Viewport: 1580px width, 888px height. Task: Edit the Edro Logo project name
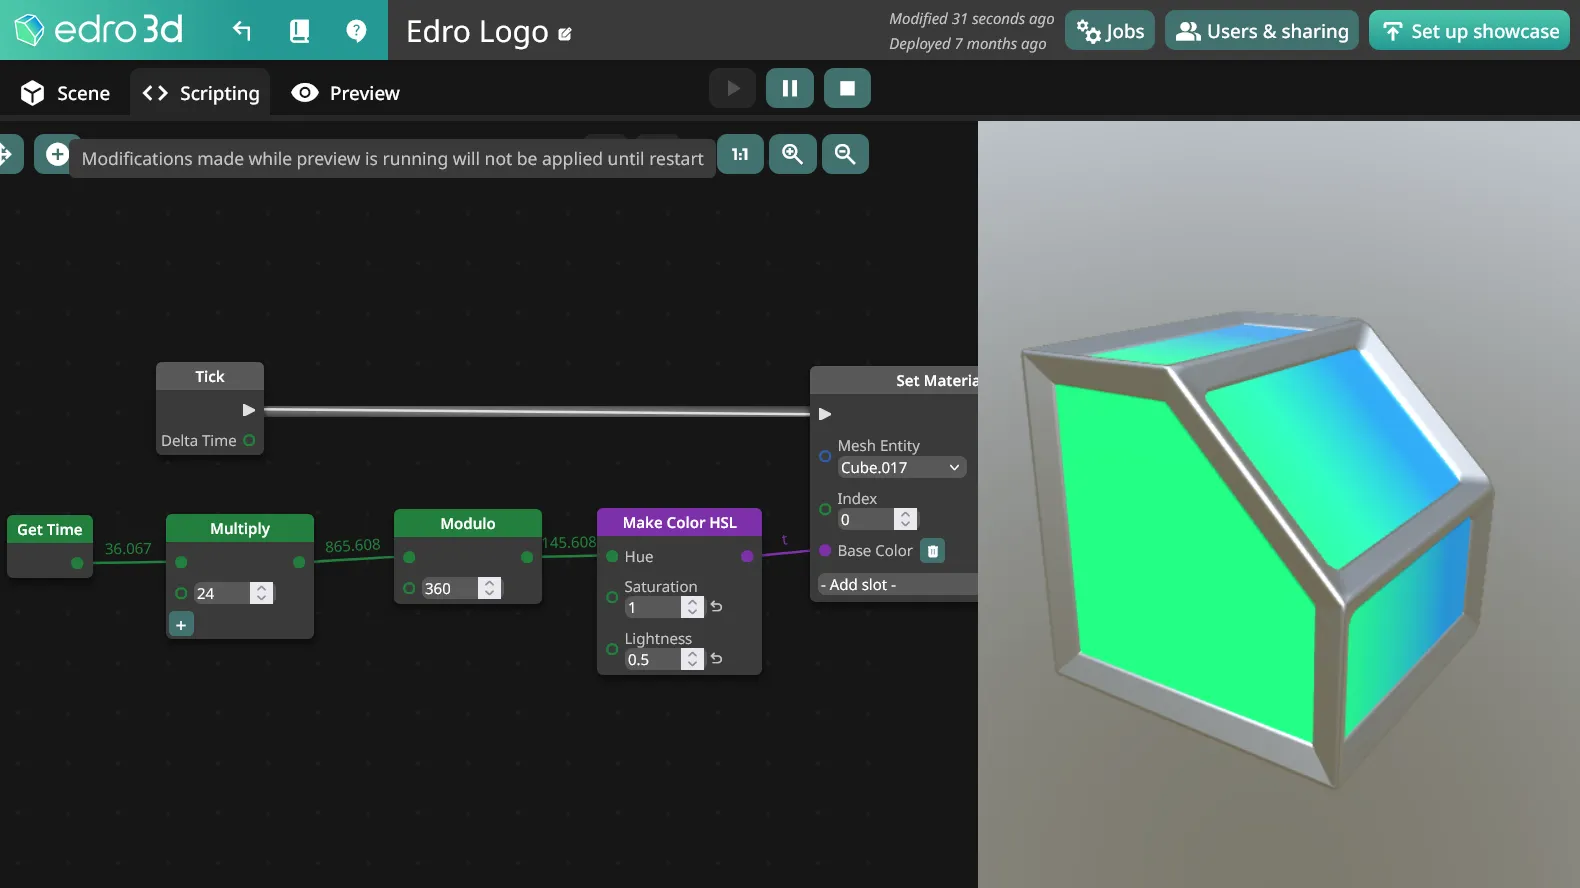click(x=565, y=34)
